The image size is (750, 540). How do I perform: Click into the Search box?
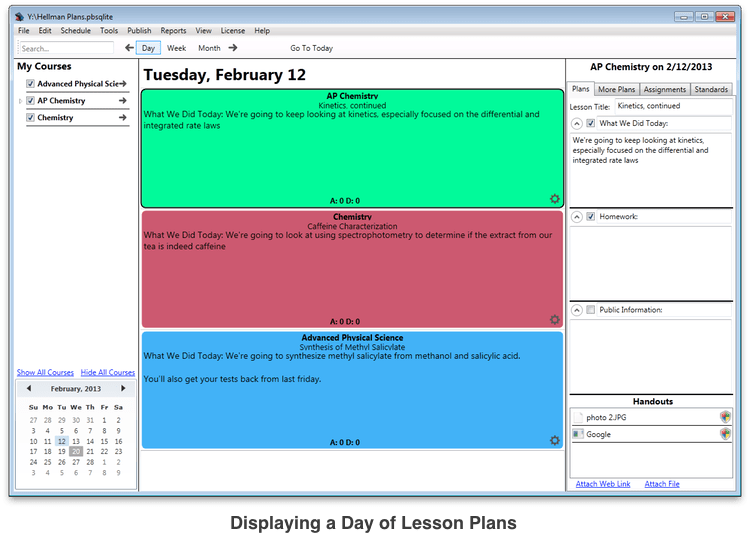click(x=66, y=48)
